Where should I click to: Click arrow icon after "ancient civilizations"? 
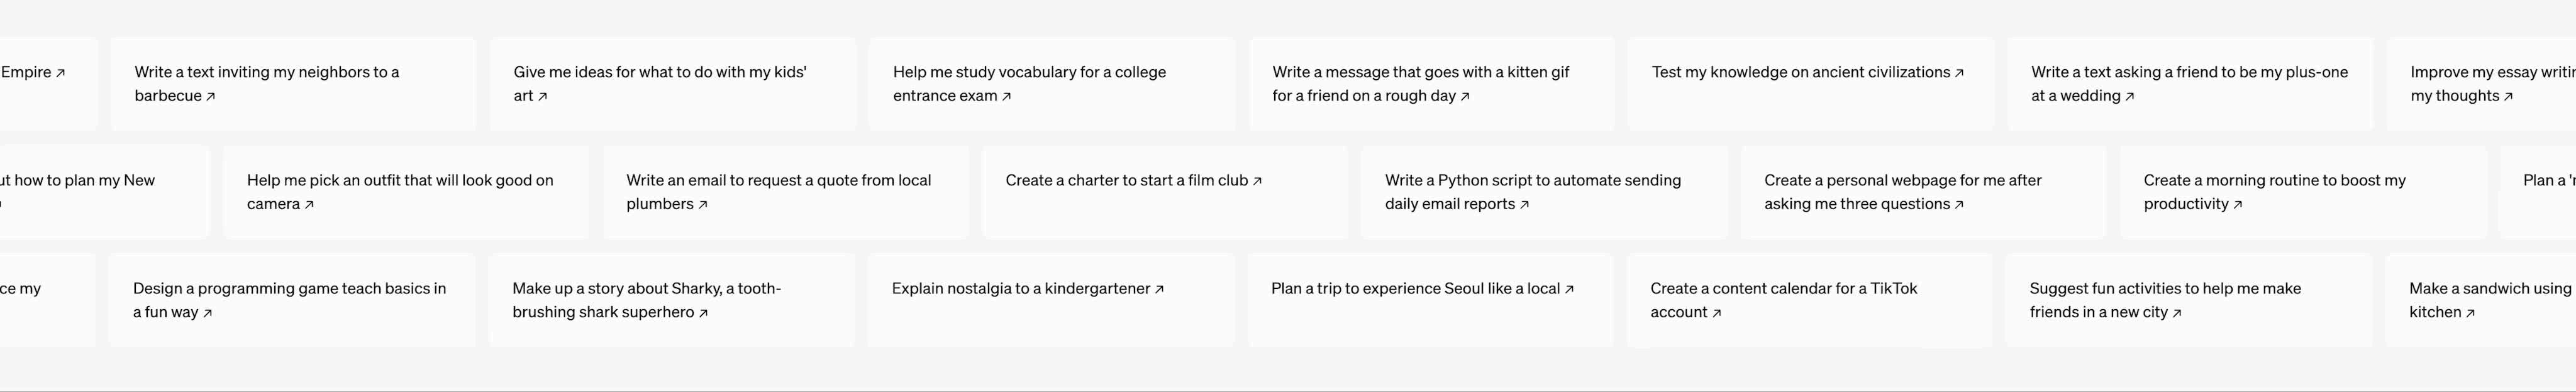point(1959,73)
